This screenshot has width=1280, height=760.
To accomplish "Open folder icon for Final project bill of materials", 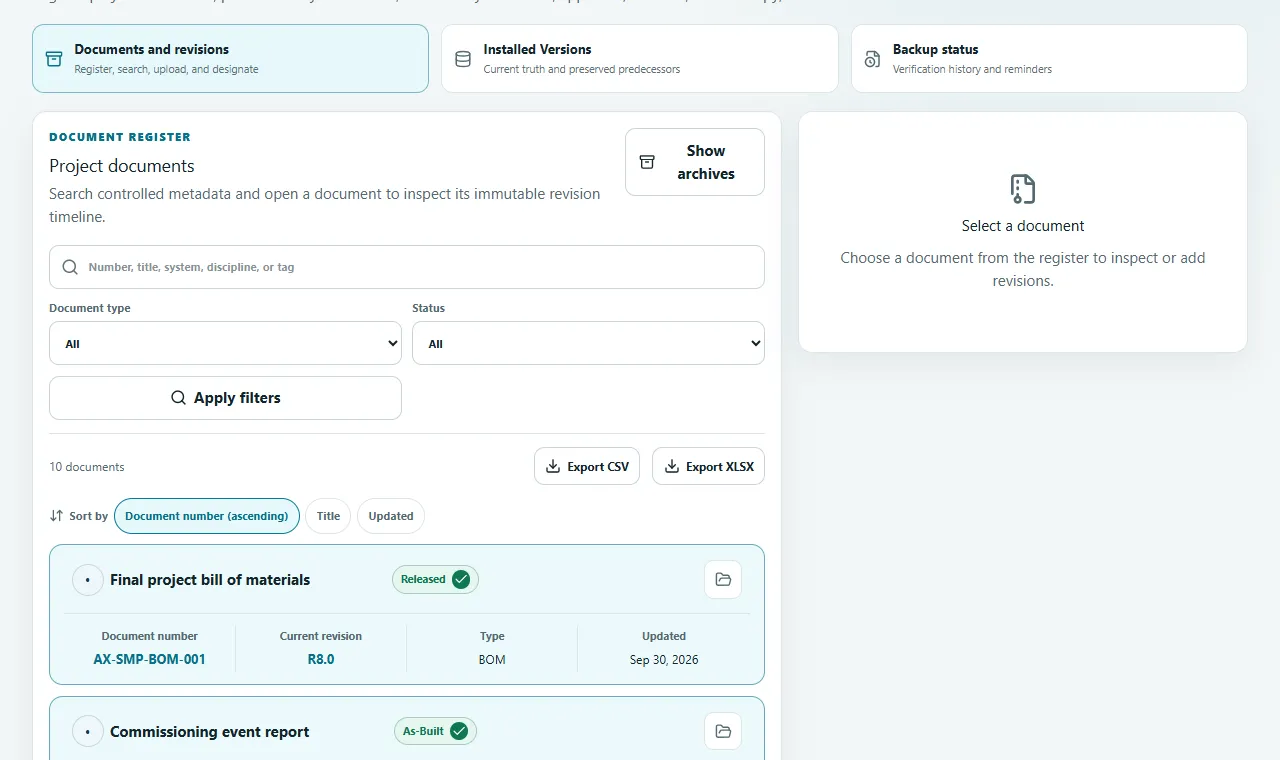I will point(723,580).
